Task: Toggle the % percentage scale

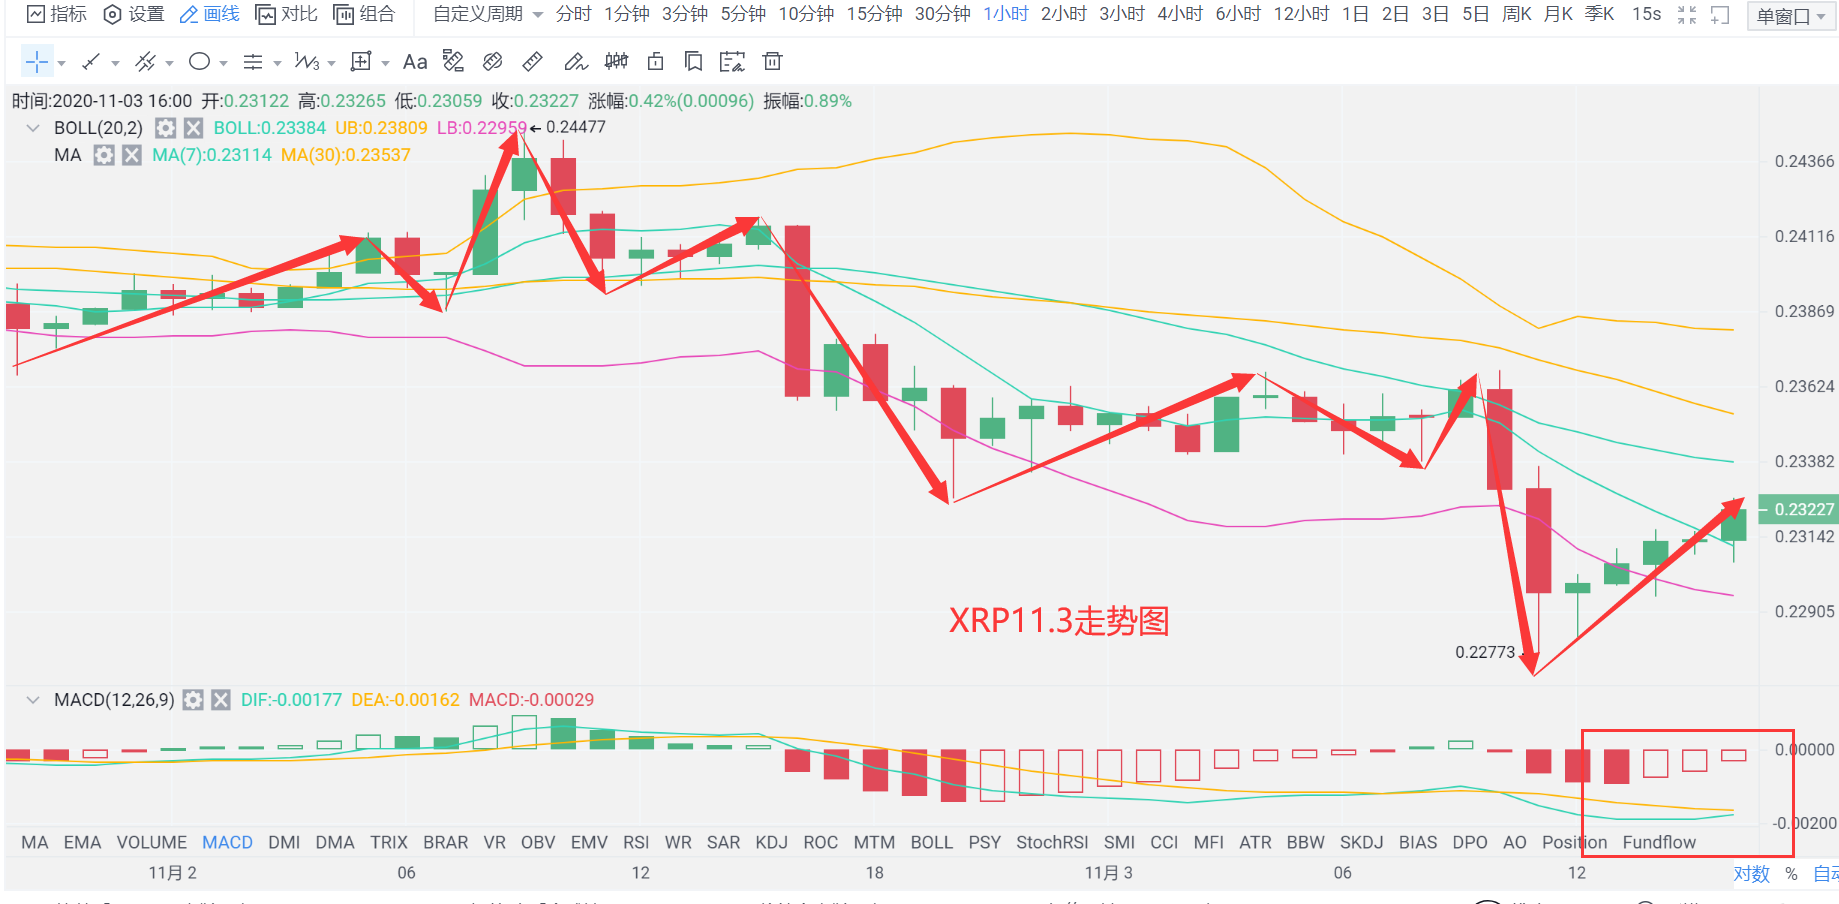Action: tap(1791, 874)
